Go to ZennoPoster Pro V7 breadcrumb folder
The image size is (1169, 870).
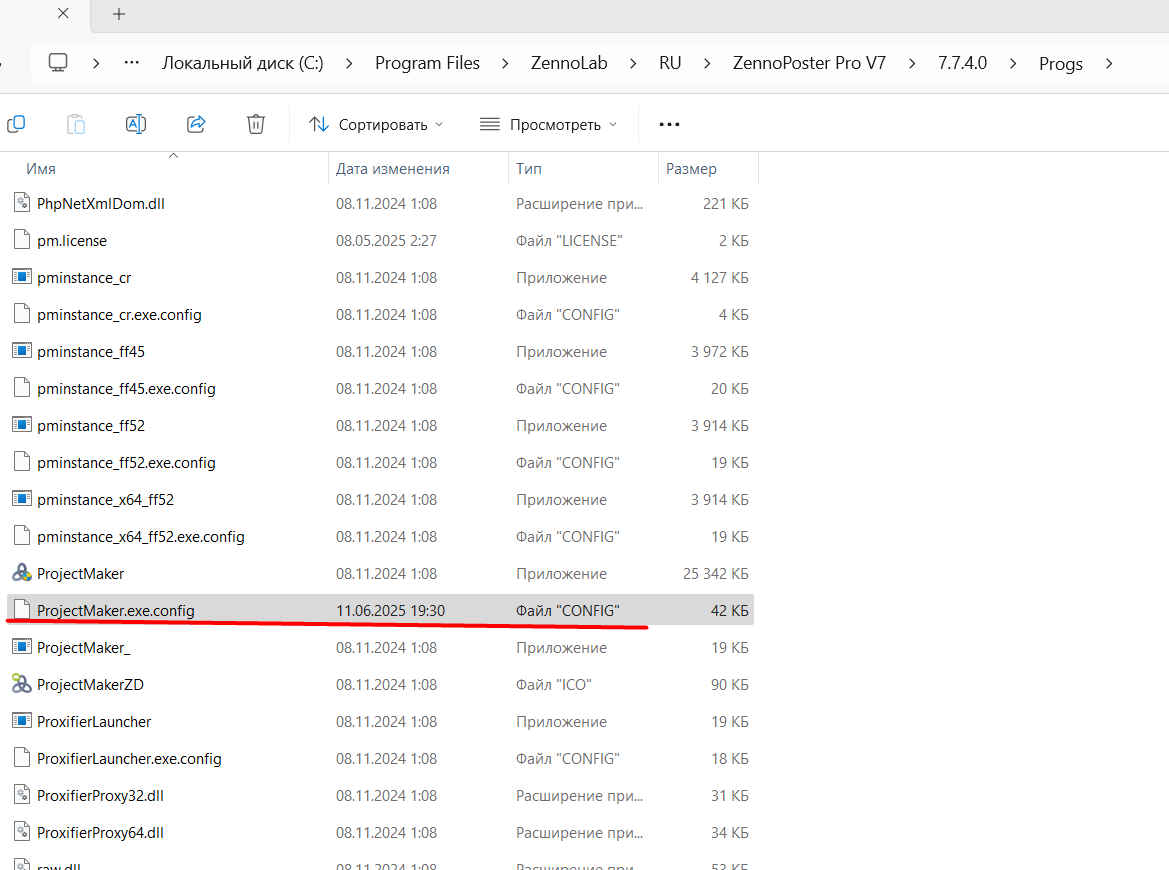pos(809,63)
